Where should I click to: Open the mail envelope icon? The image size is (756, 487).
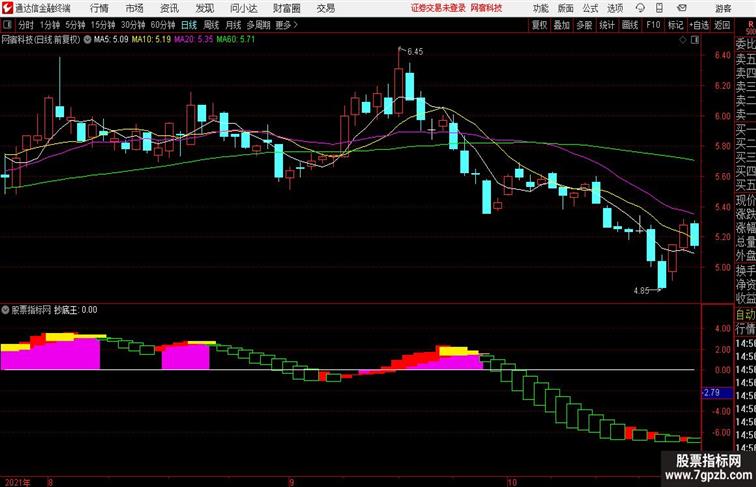pos(682,8)
